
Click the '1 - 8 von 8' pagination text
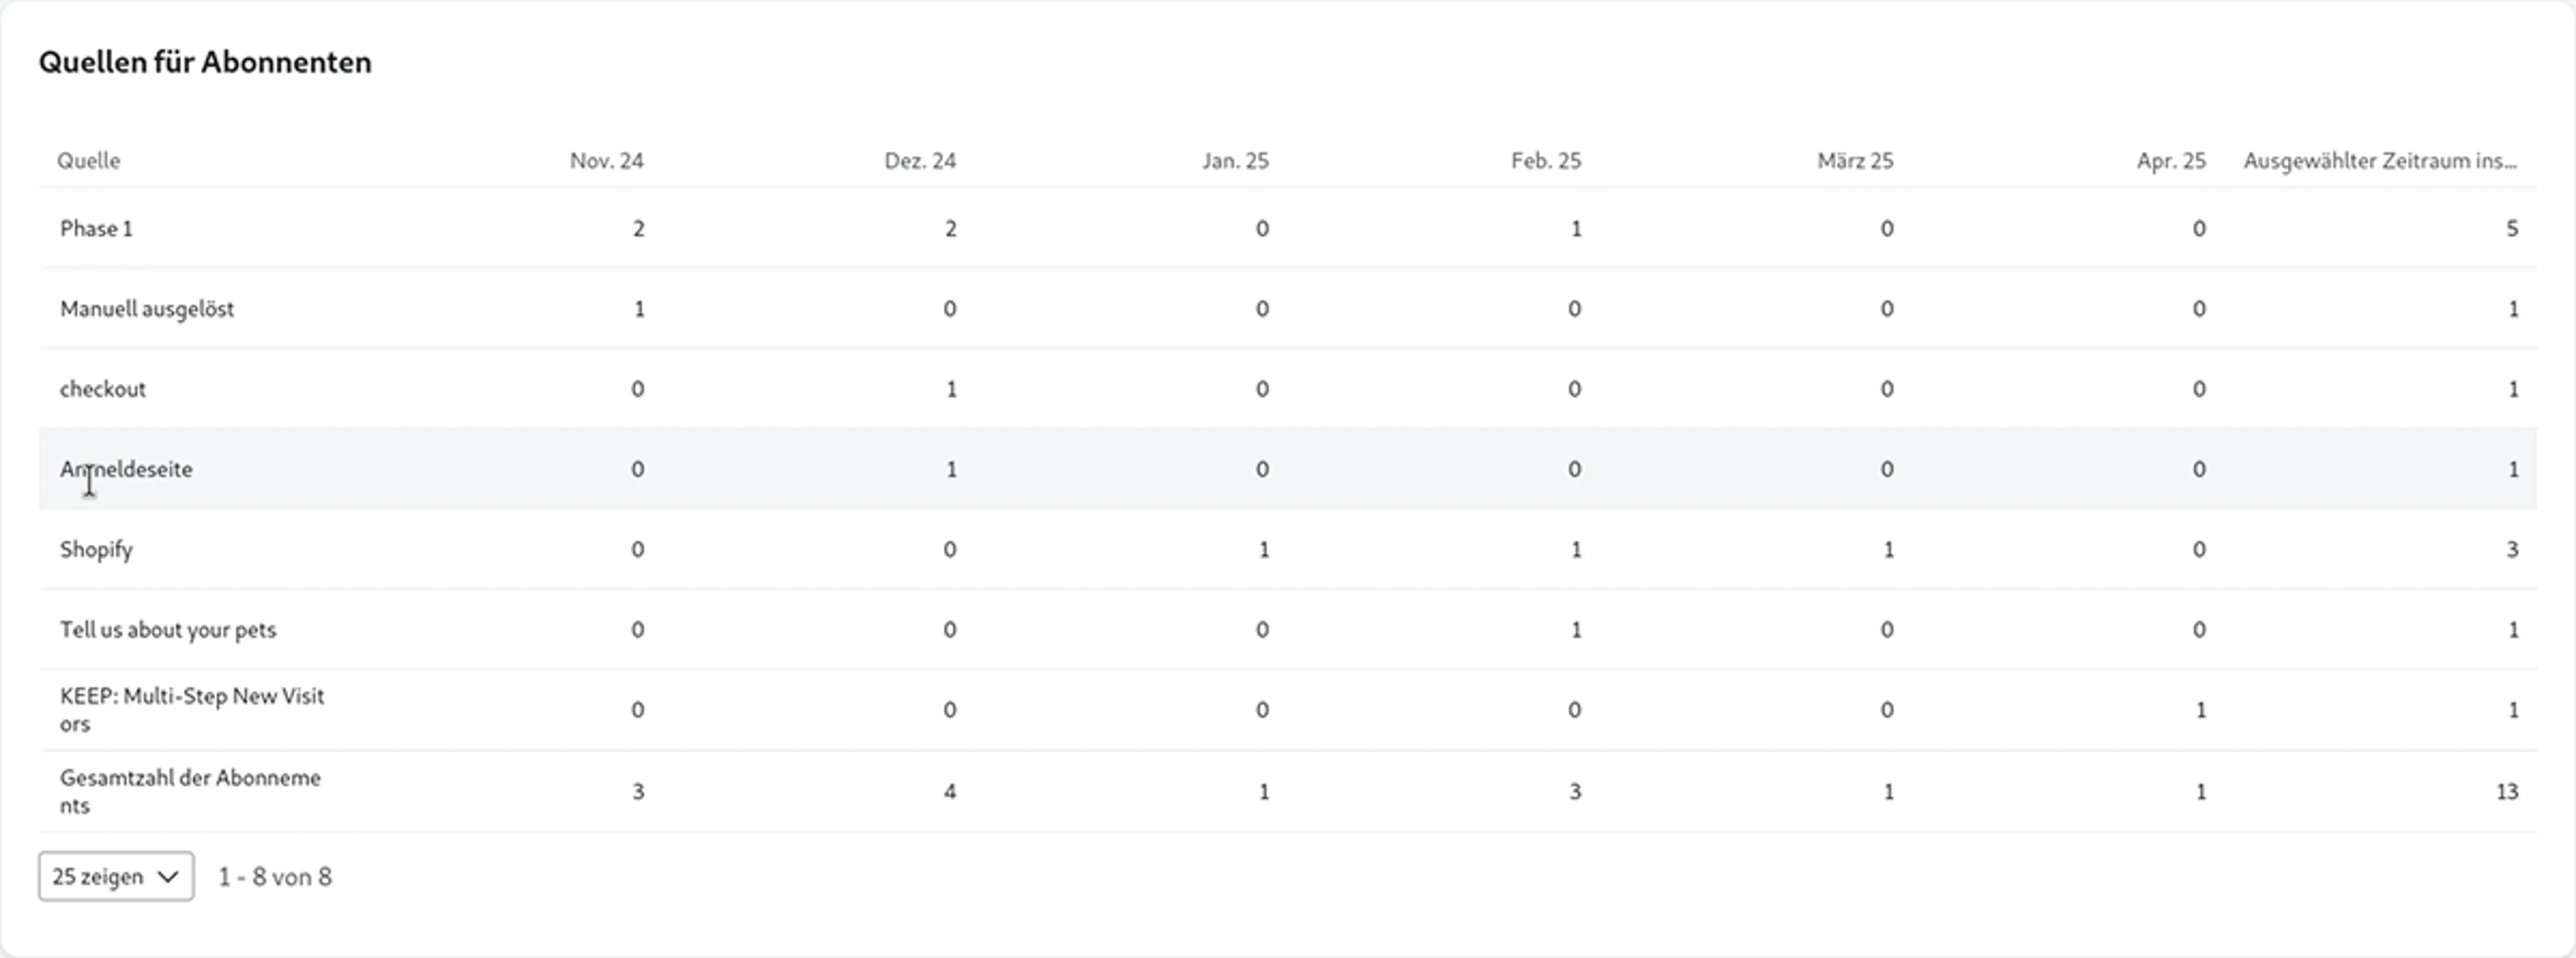pos(275,877)
